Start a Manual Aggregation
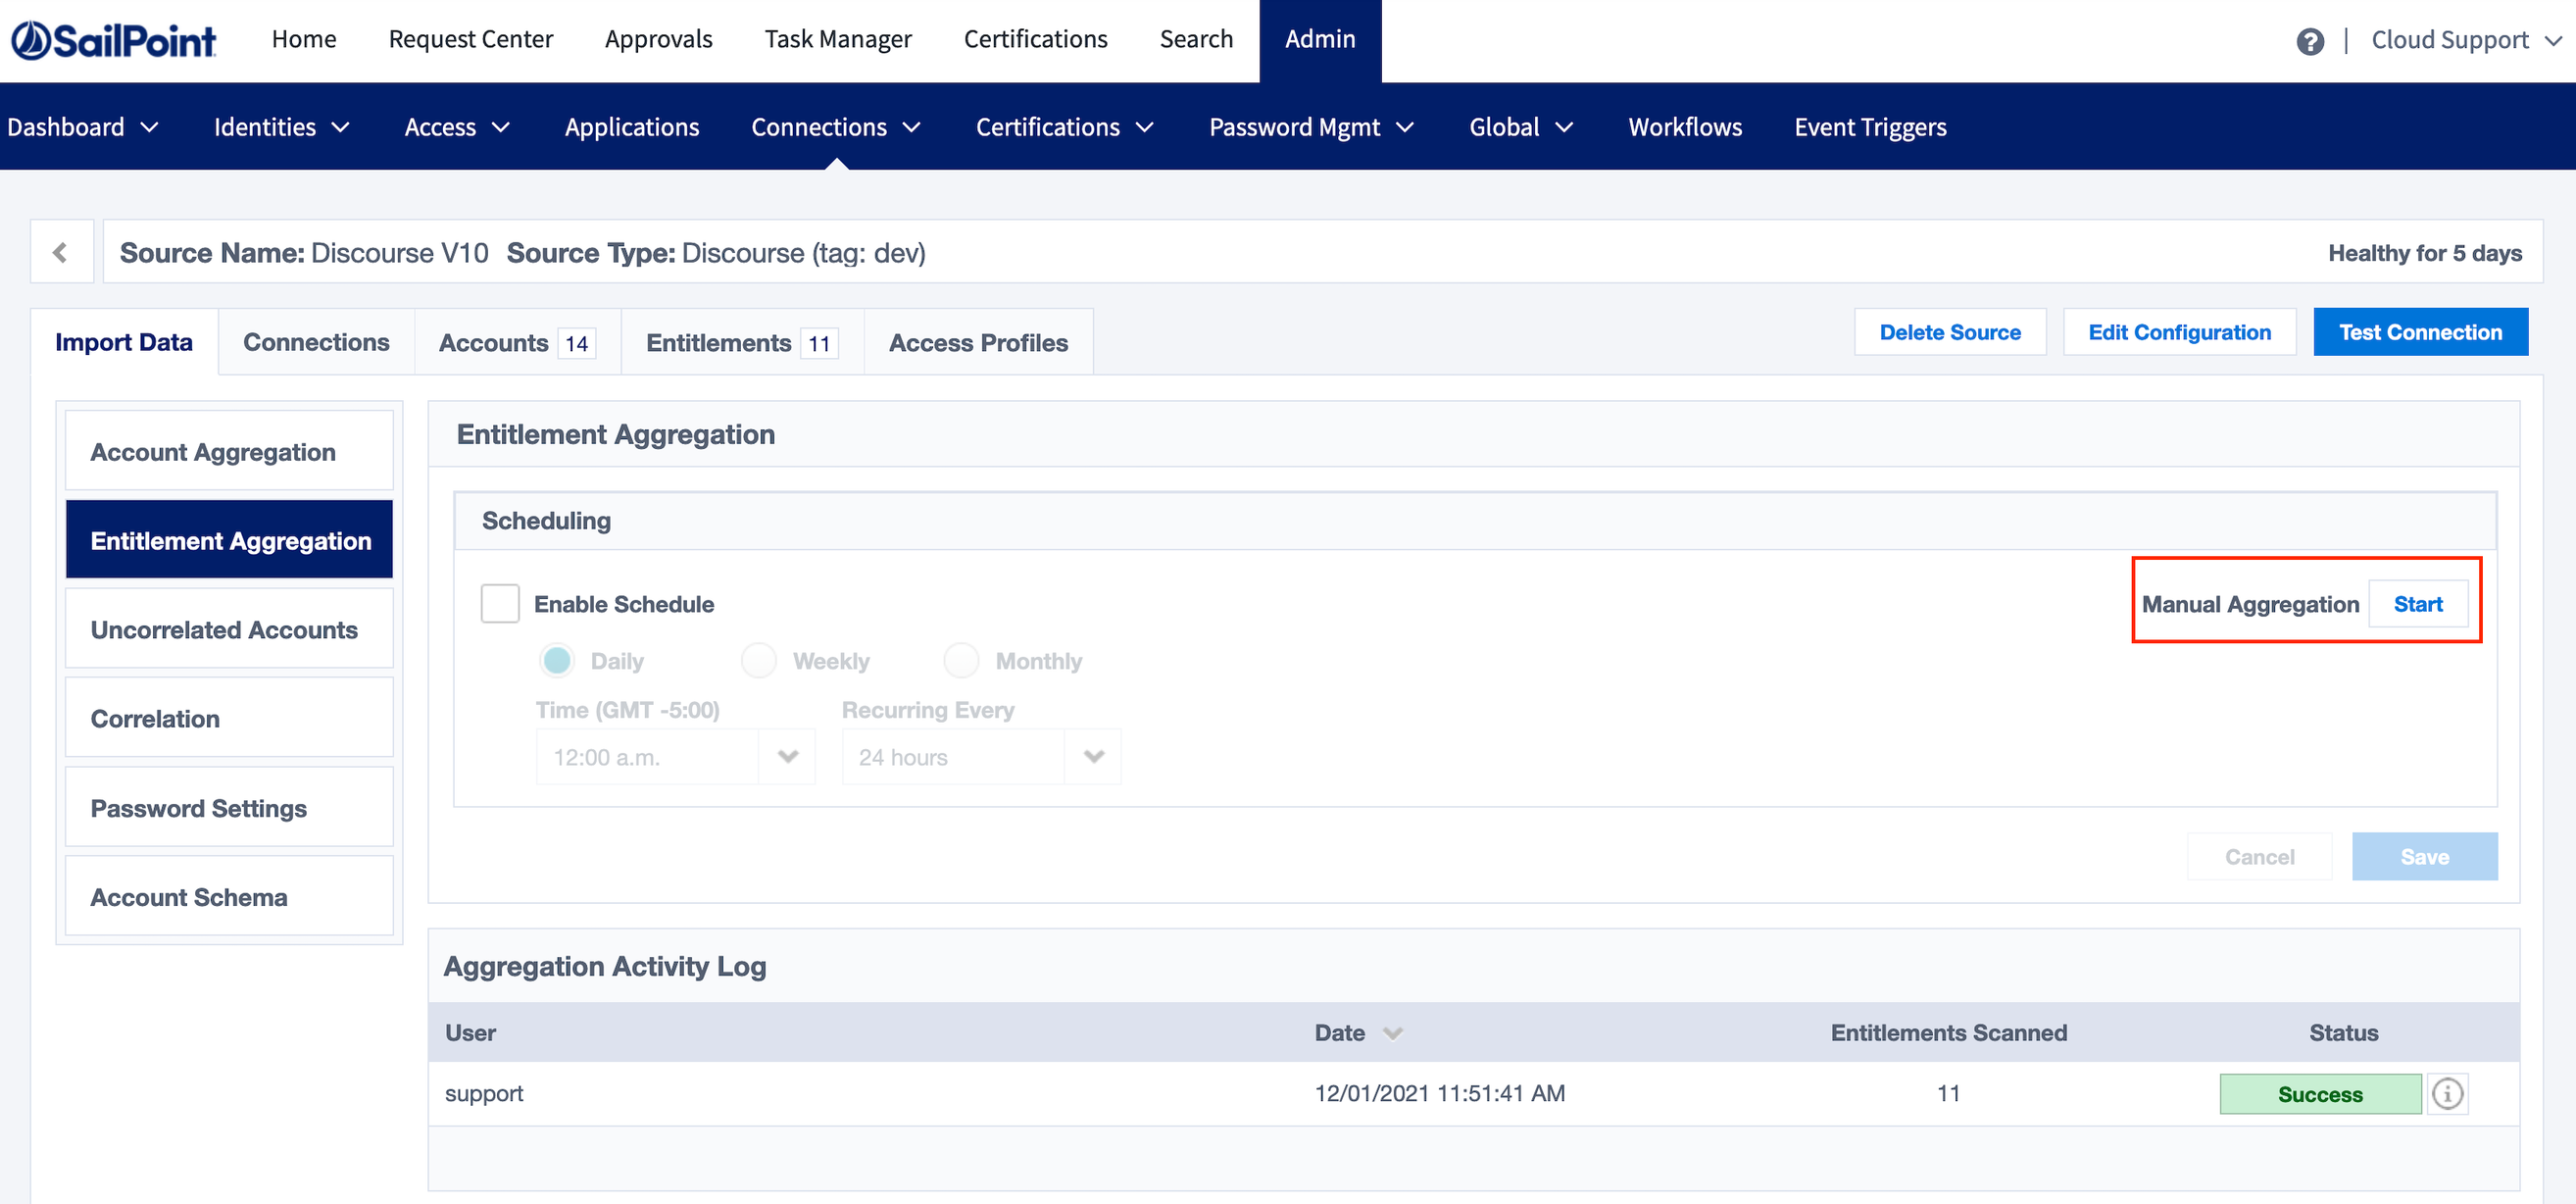Viewport: 2576px width, 1204px height. (x=2417, y=603)
